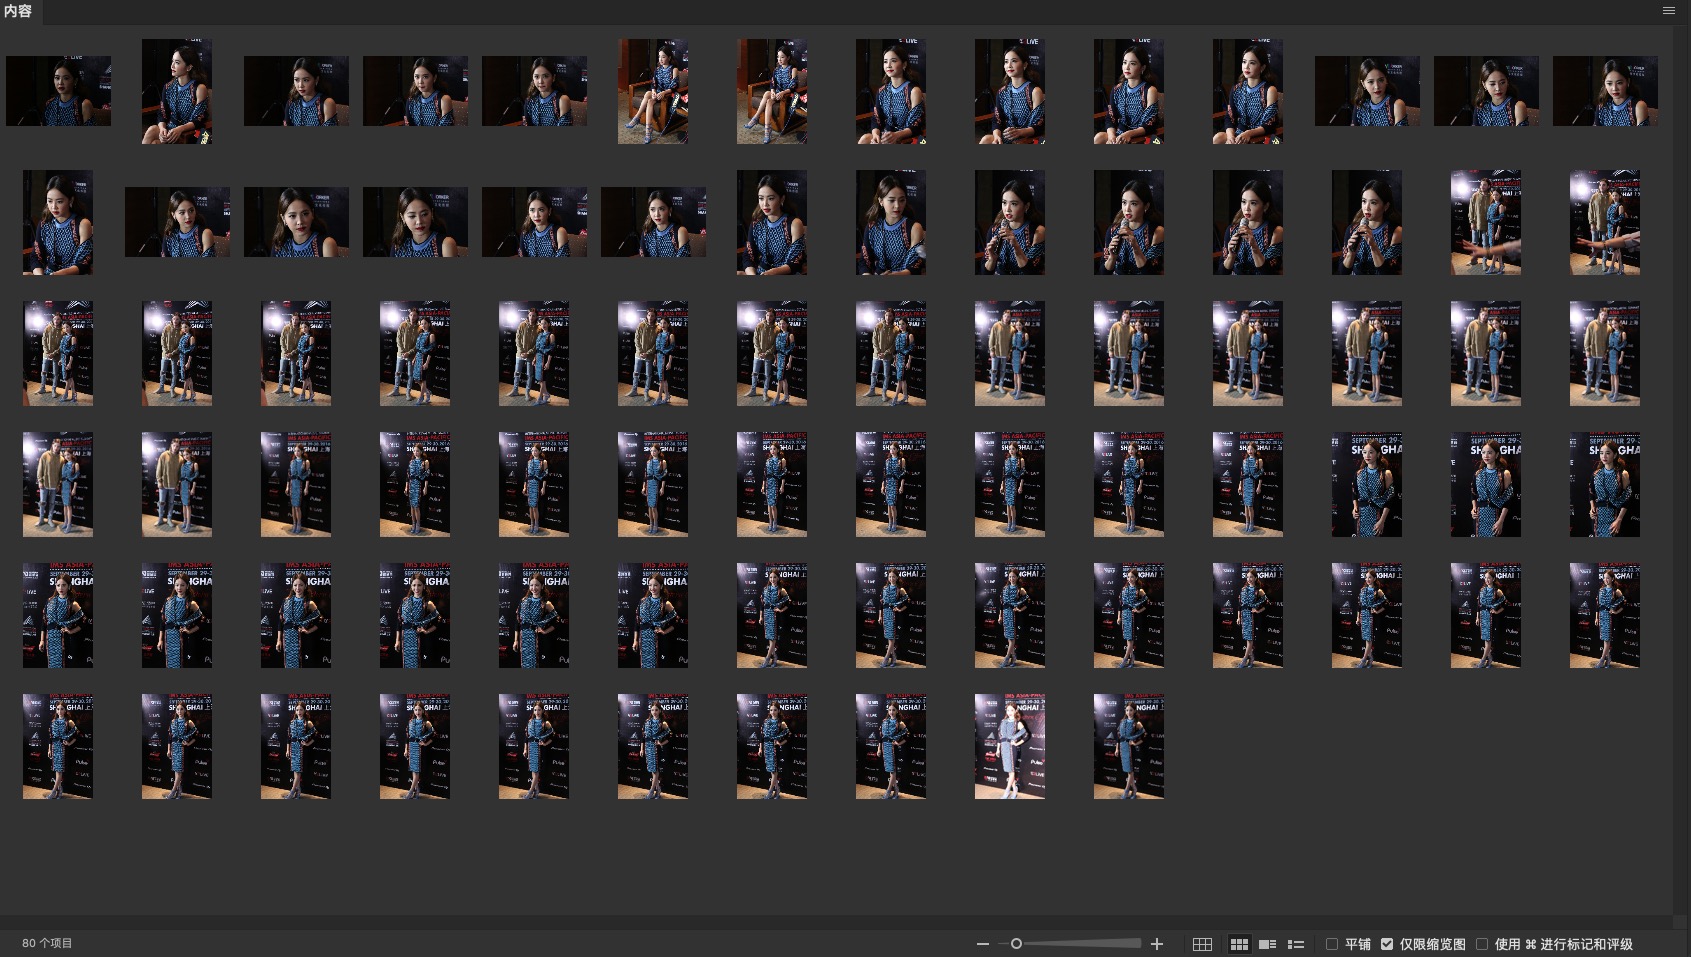Image resolution: width=1691 pixels, height=957 pixels.
Task: Select the last thumbnail in the top row
Action: click(x=1604, y=91)
